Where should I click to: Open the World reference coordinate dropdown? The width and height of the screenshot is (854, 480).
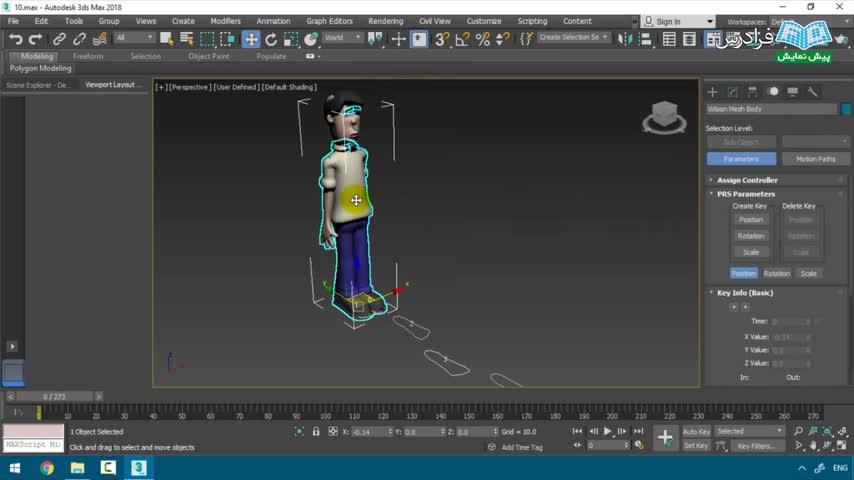[342, 38]
